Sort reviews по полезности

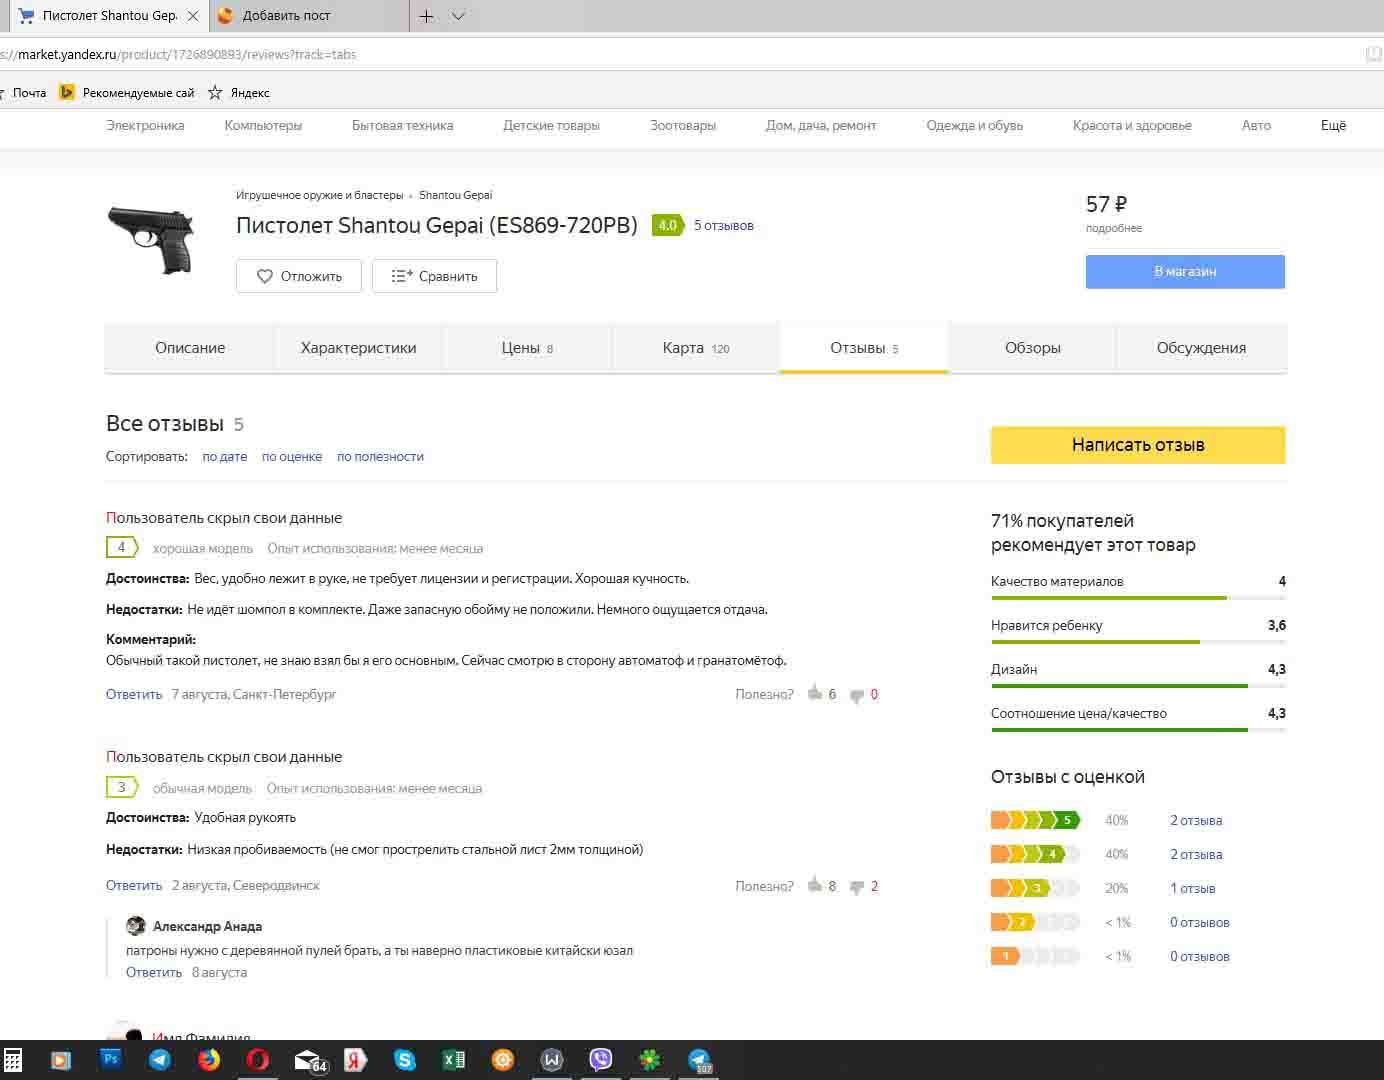tap(380, 457)
